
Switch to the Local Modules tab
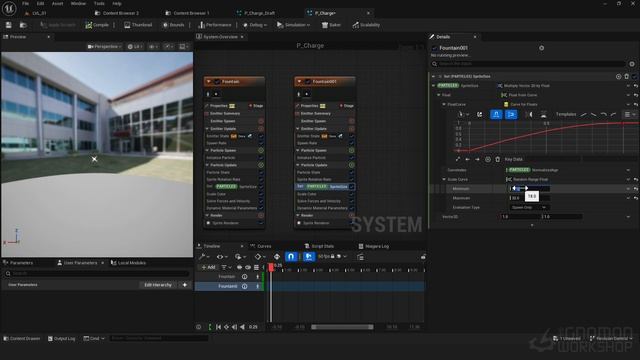click(128, 263)
